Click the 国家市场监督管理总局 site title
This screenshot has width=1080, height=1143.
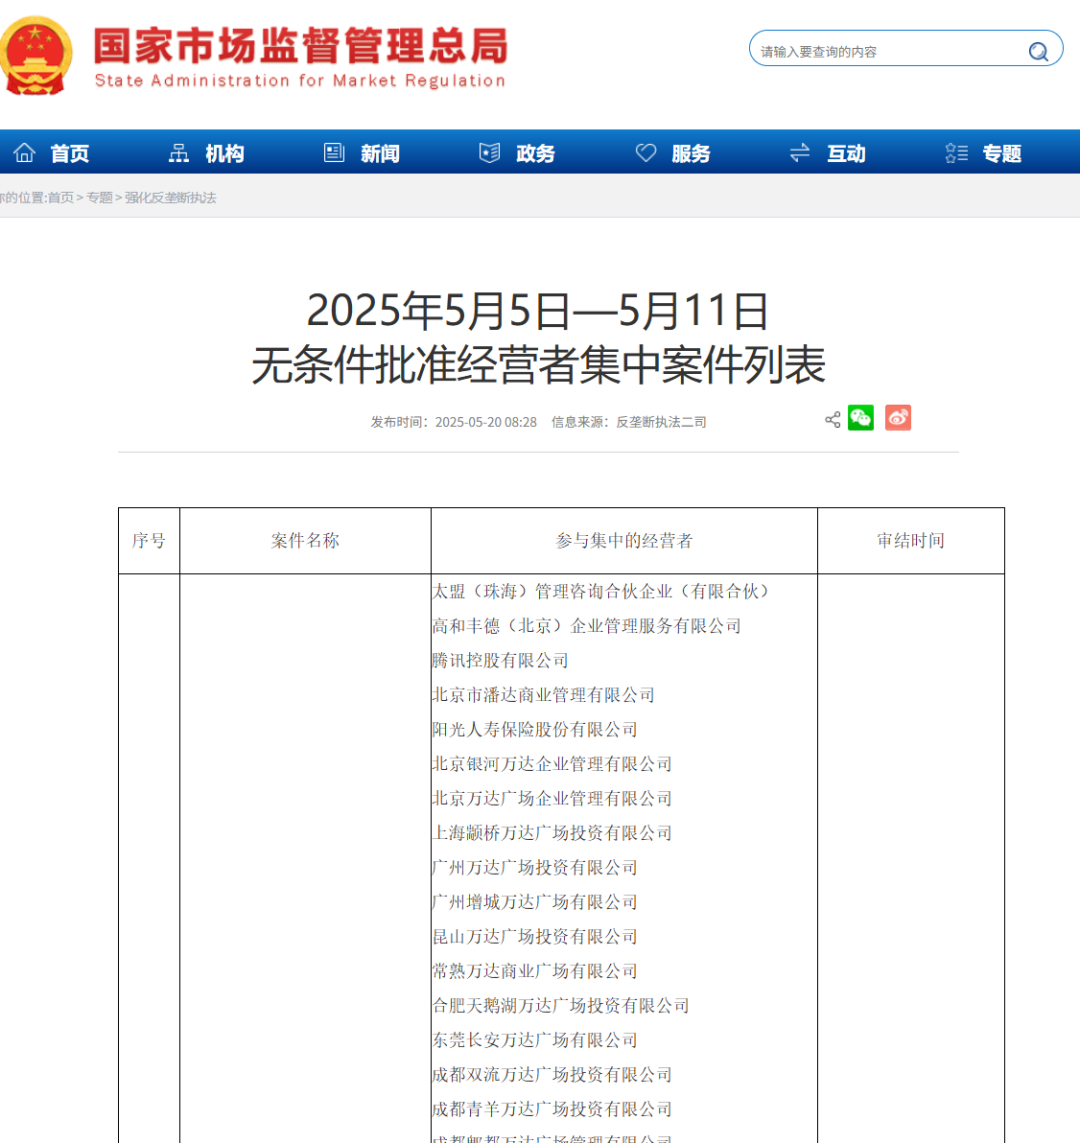pos(300,46)
